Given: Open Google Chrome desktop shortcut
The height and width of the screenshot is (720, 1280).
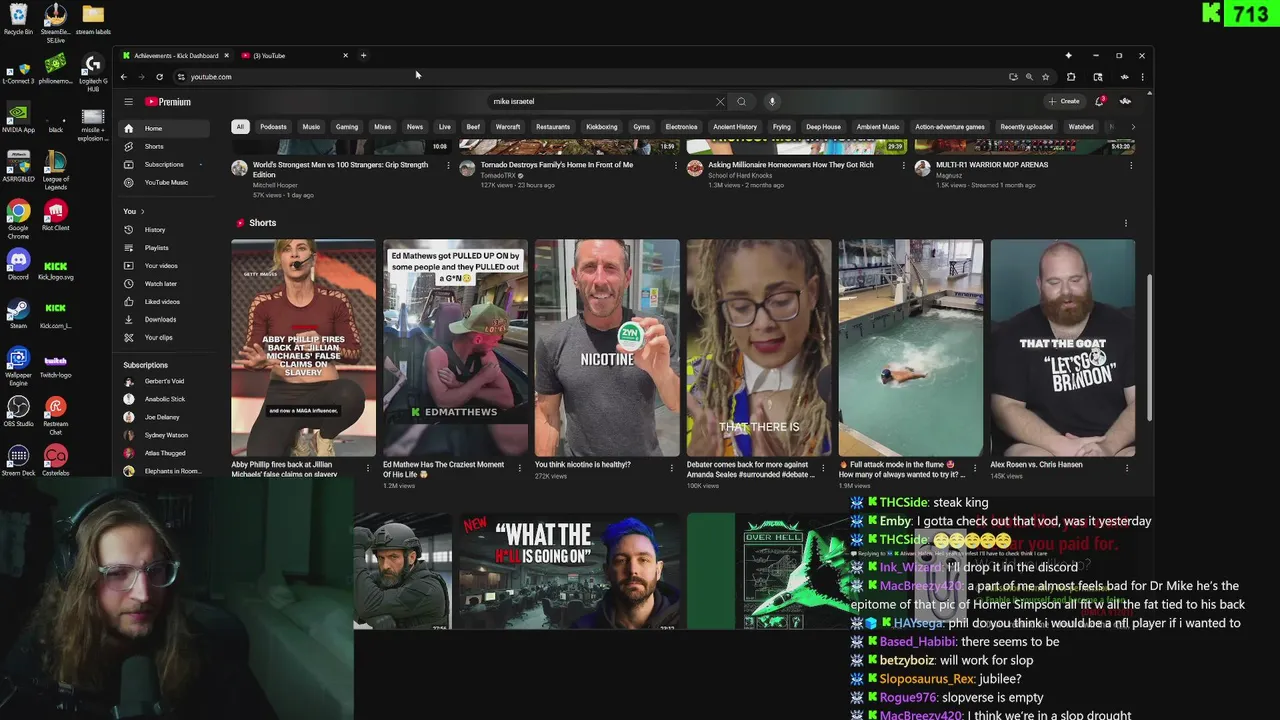Looking at the screenshot, I should pyautogui.click(x=18, y=219).
